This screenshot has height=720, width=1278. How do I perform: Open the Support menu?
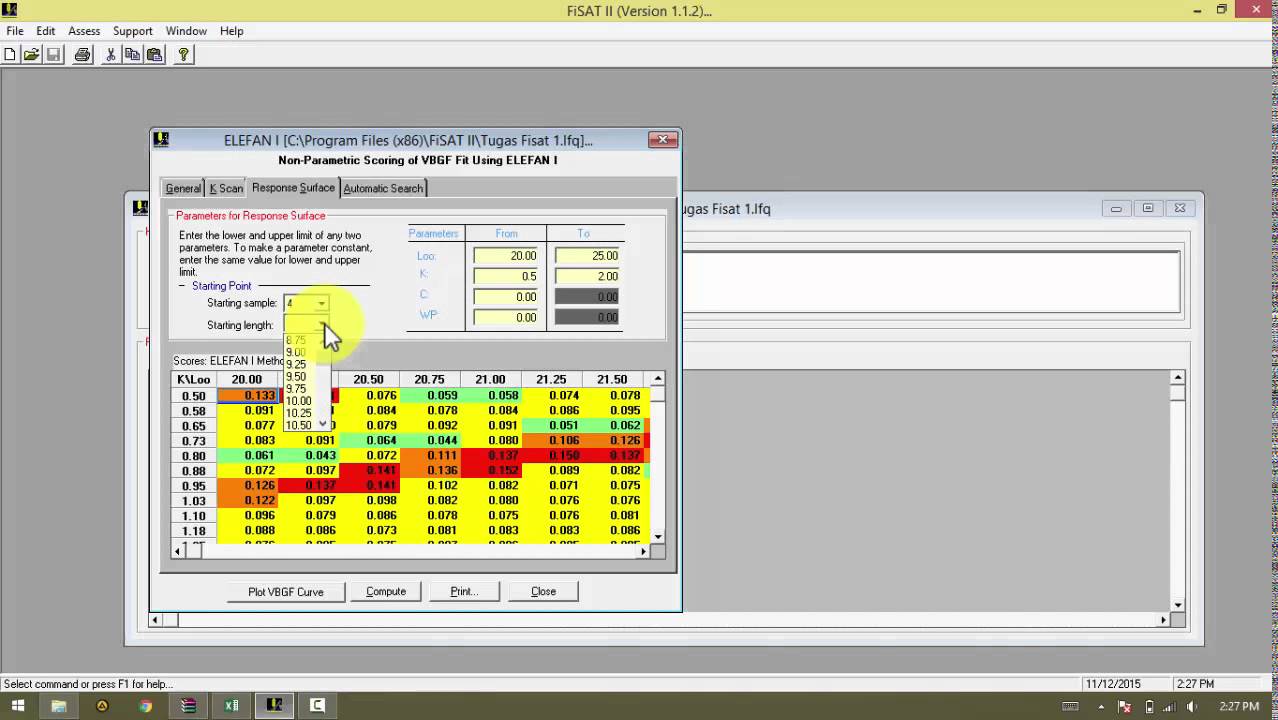[133, 31]
